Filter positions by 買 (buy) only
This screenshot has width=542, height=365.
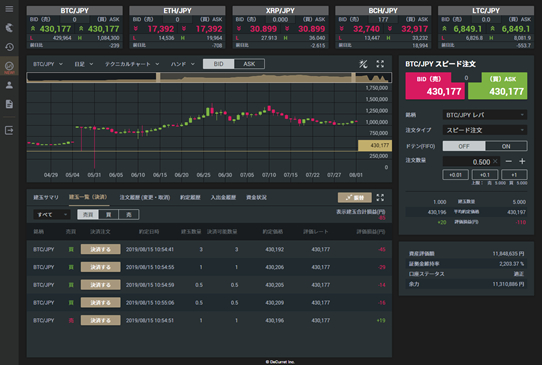(x=109, y=215)
